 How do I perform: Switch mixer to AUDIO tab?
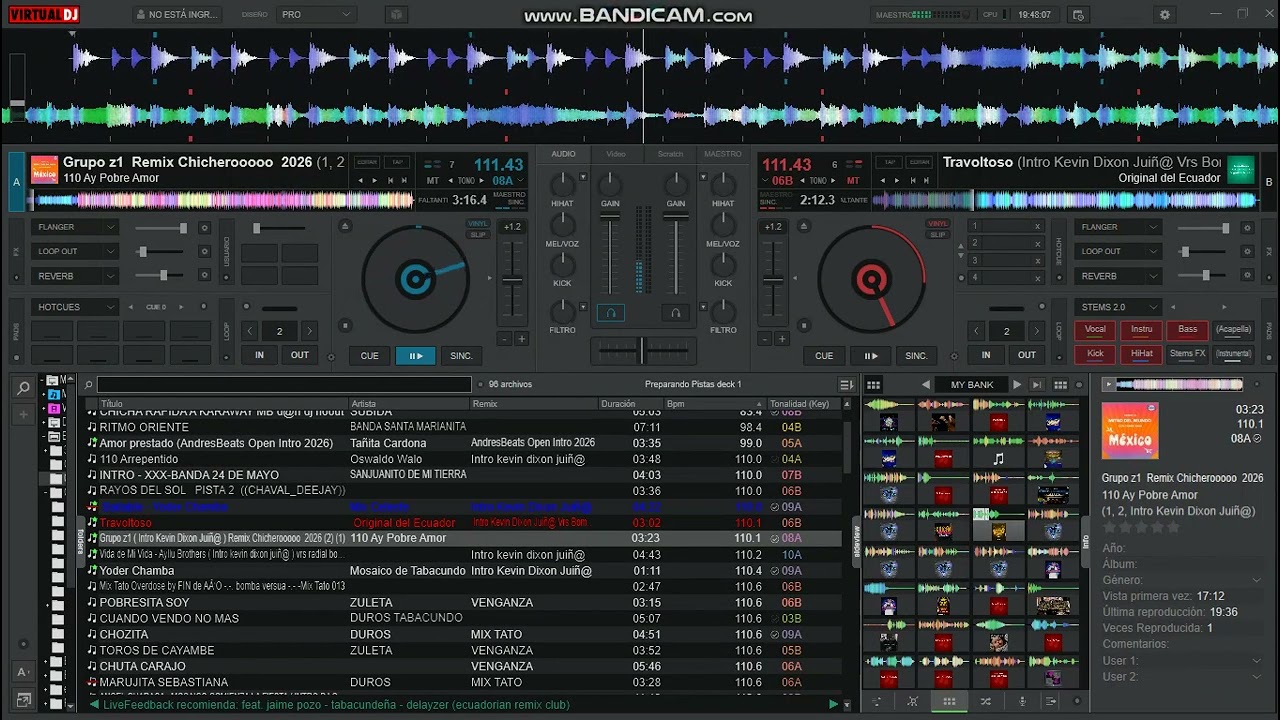(x=563, y=154)
